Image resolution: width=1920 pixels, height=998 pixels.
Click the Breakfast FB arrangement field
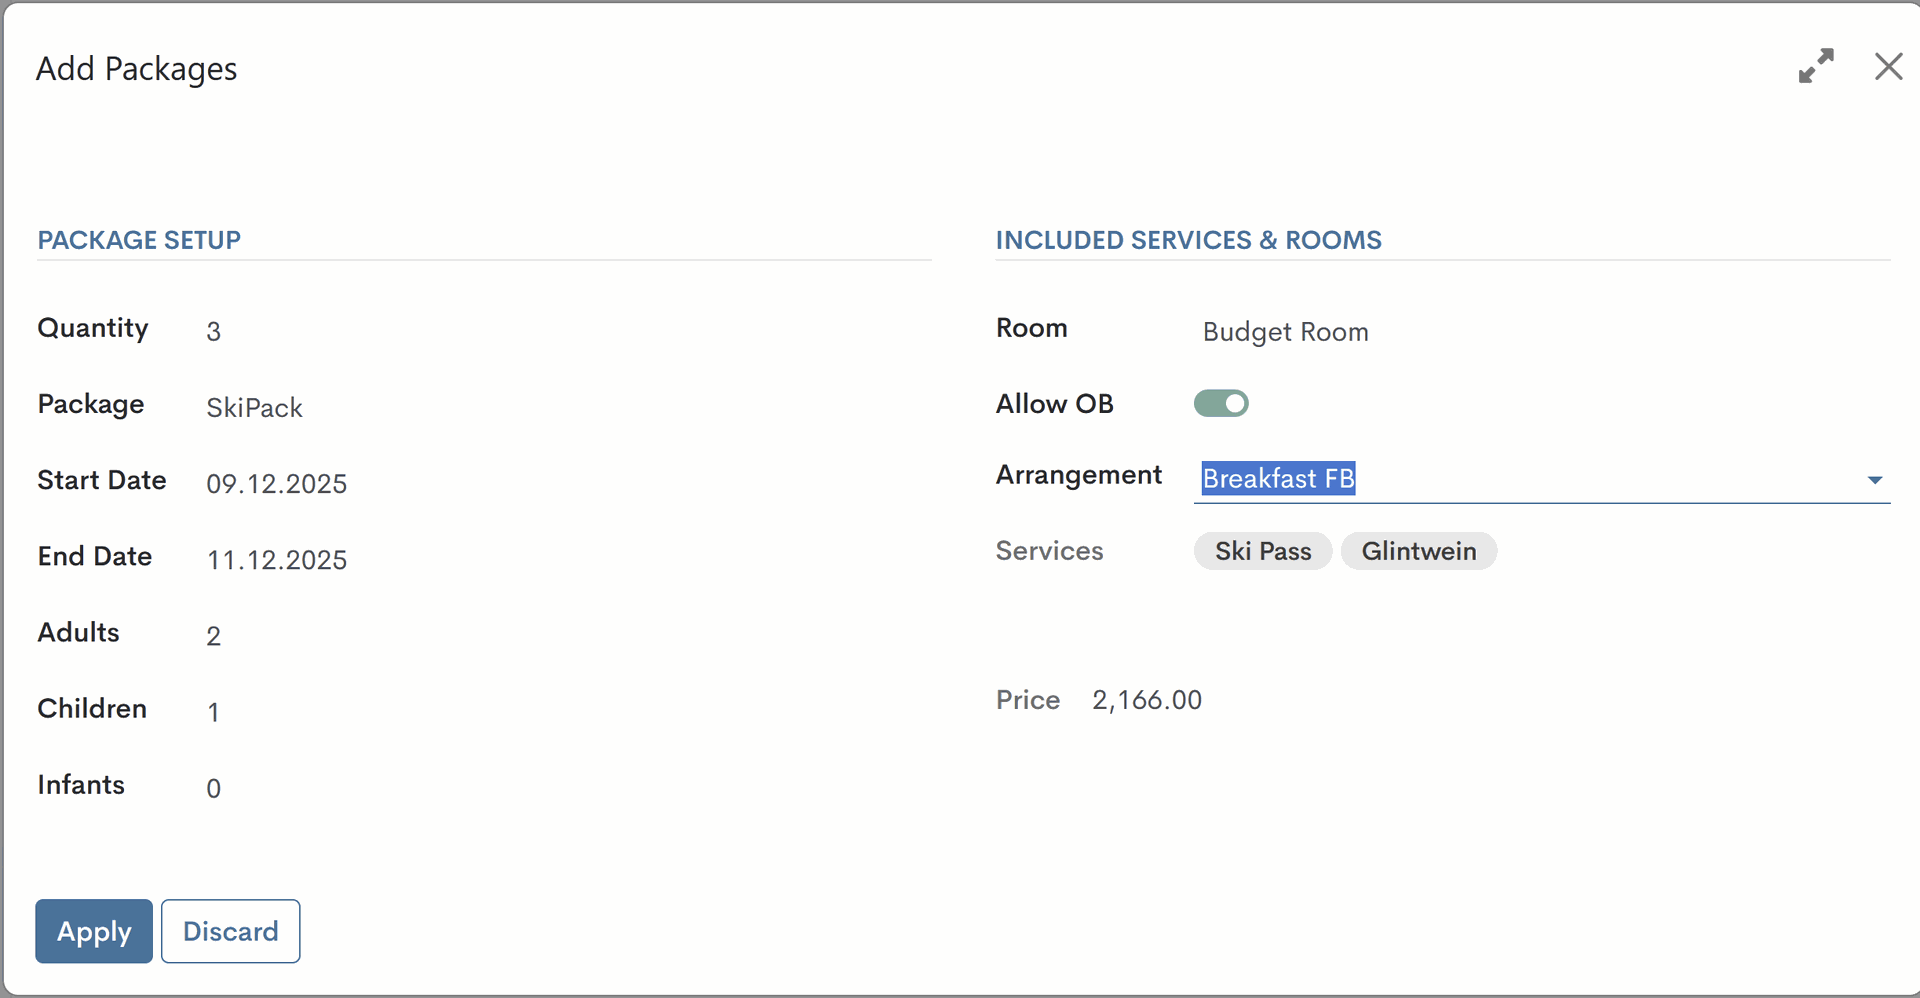(1500, 479)
